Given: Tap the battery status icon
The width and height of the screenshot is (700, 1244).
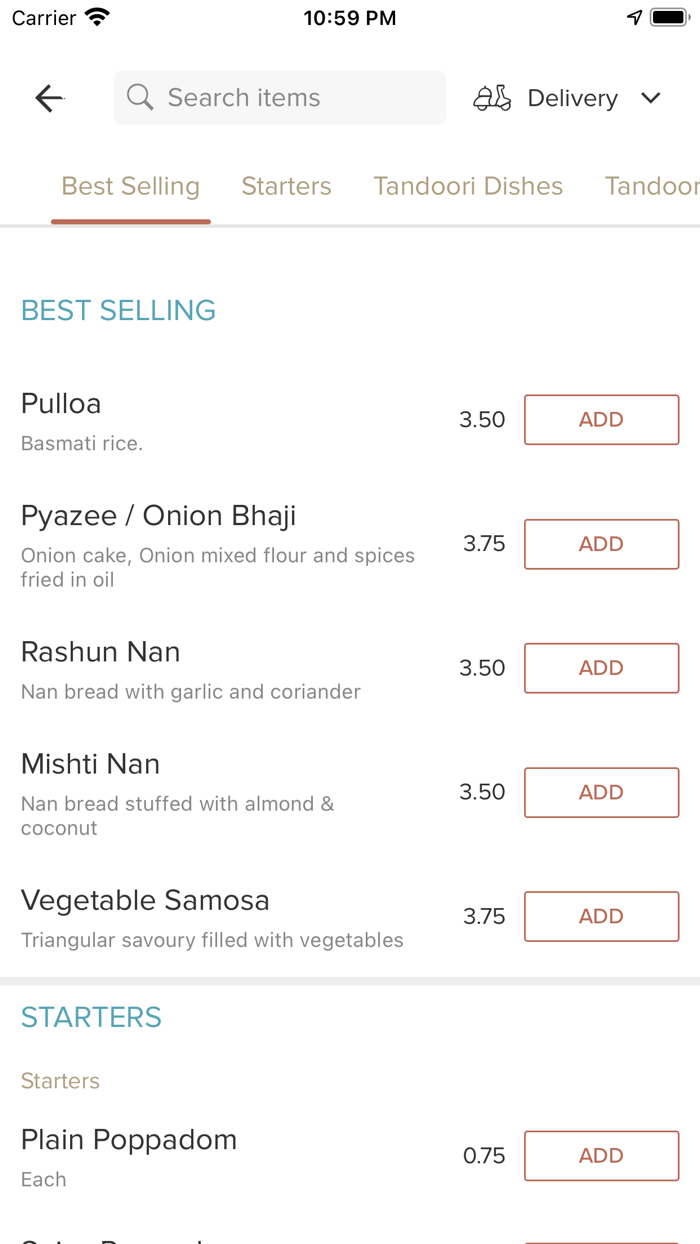Looking at the screenshot, I should (669, 18).
